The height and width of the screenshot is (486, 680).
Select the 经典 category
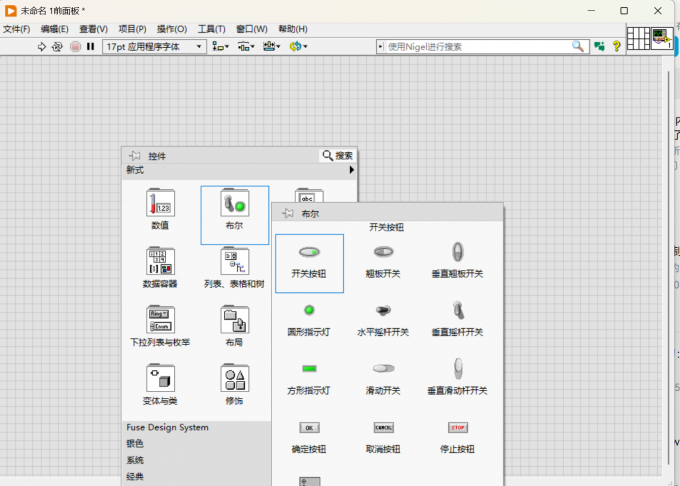[135, 476]
